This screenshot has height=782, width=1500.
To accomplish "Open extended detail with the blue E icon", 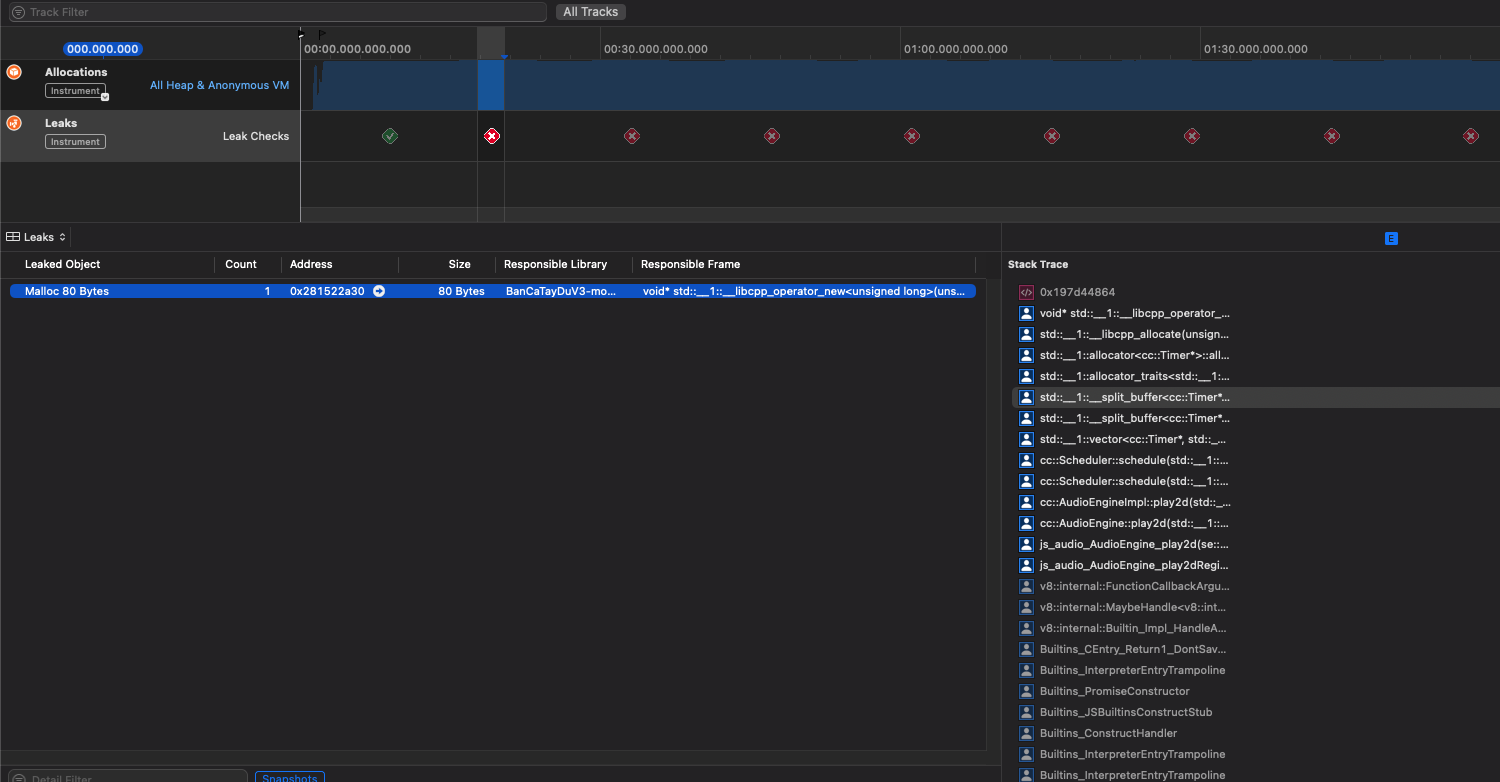I will (x=1391, y=238).
